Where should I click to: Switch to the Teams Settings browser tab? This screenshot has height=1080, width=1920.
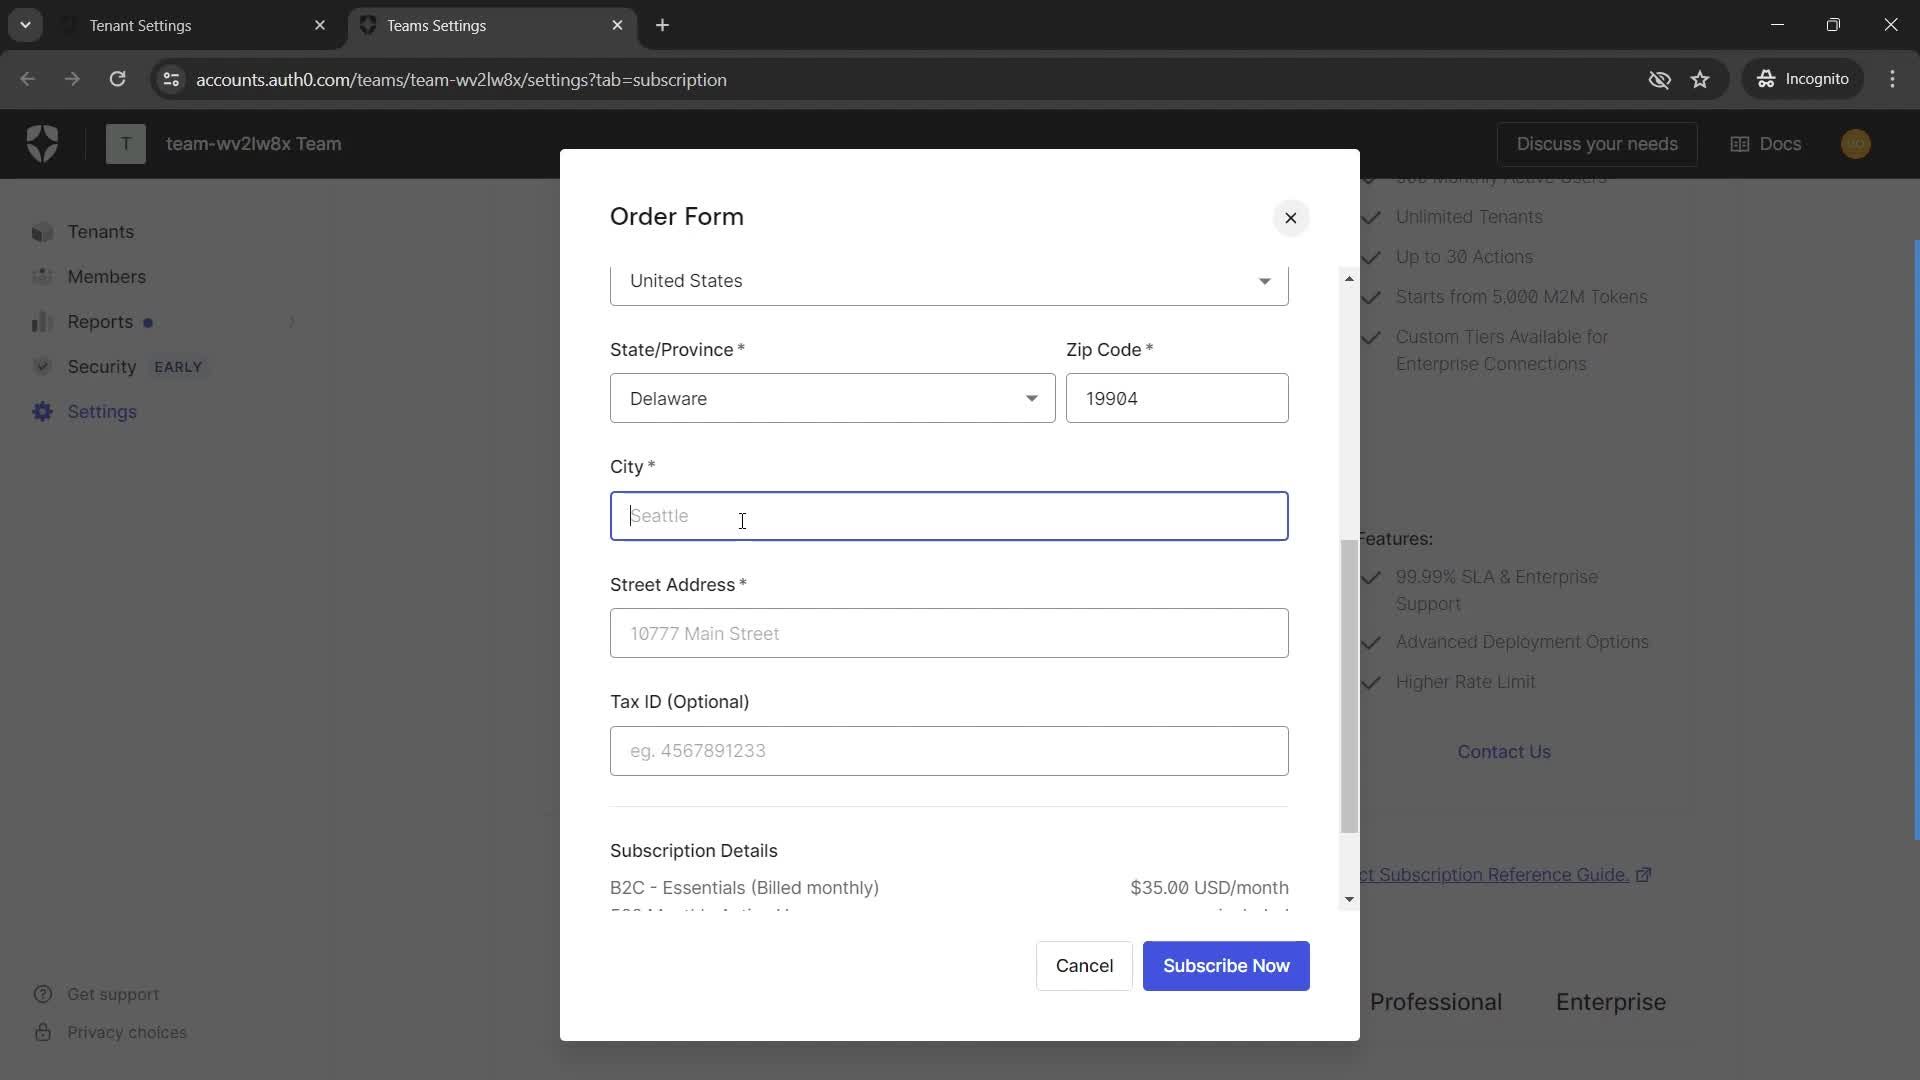(491, 25)
